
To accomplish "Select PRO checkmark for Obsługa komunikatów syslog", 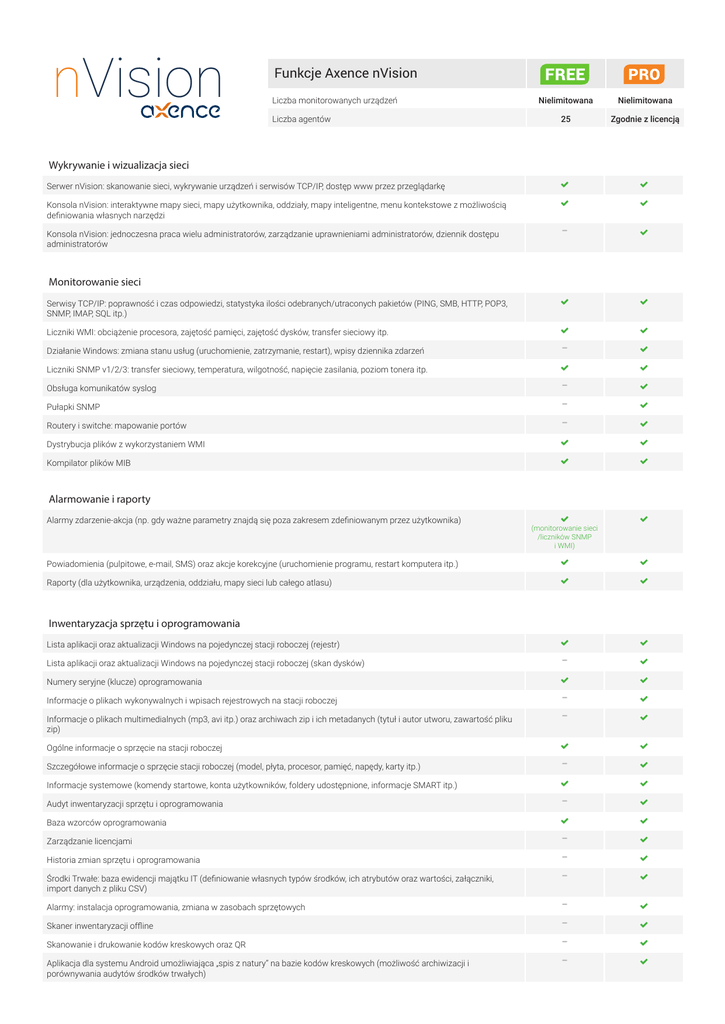I will (644, 386).
